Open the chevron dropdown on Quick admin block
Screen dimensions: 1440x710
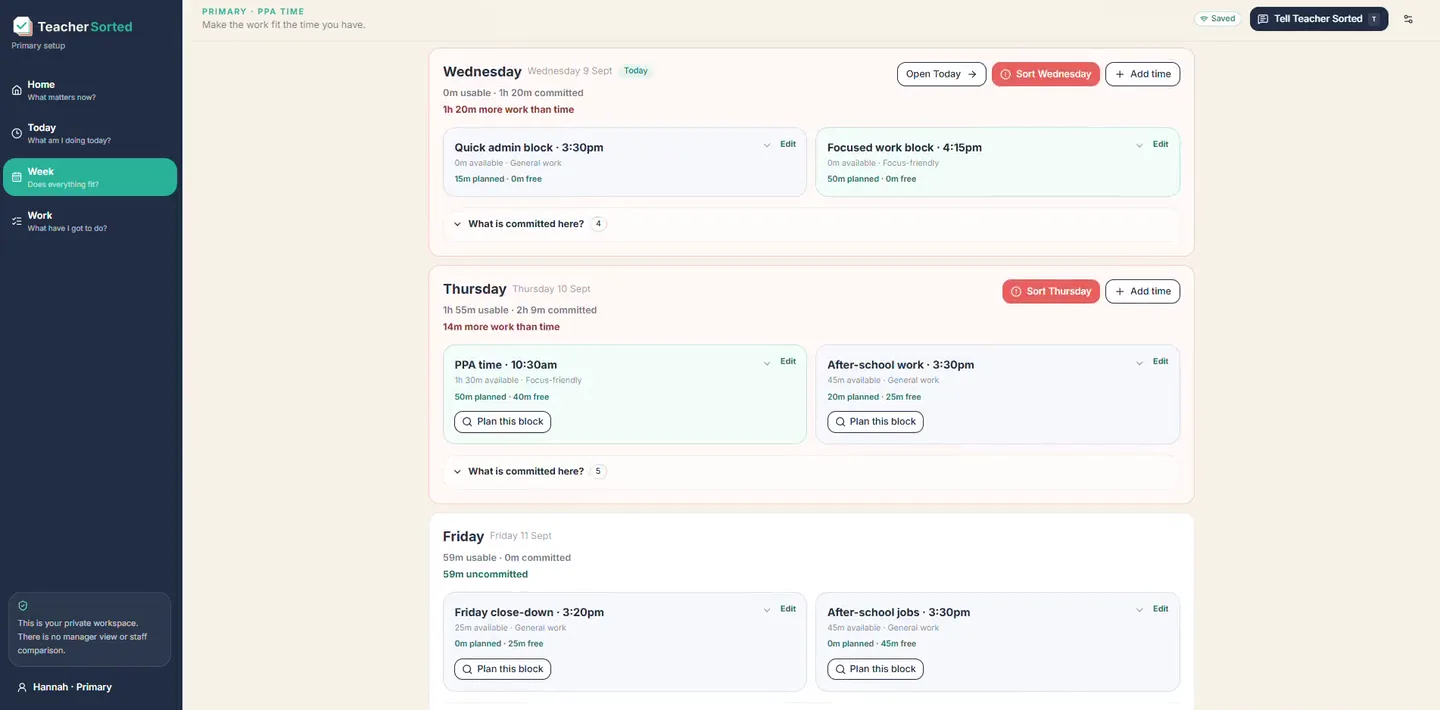(x=767, y=145)
